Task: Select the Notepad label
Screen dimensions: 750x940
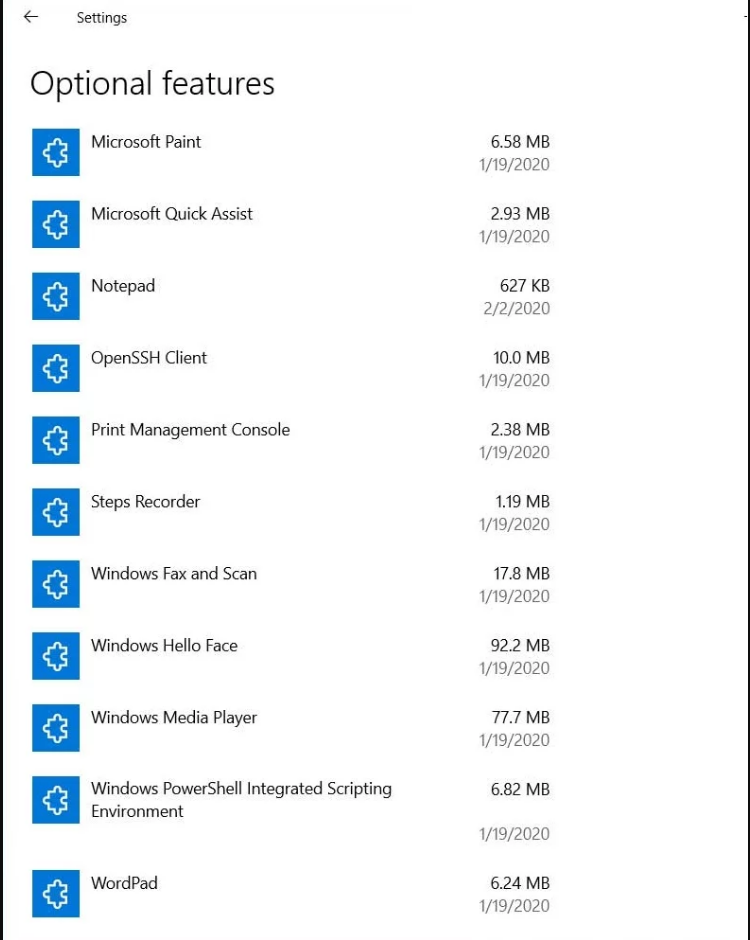Action: coord(123,286)
